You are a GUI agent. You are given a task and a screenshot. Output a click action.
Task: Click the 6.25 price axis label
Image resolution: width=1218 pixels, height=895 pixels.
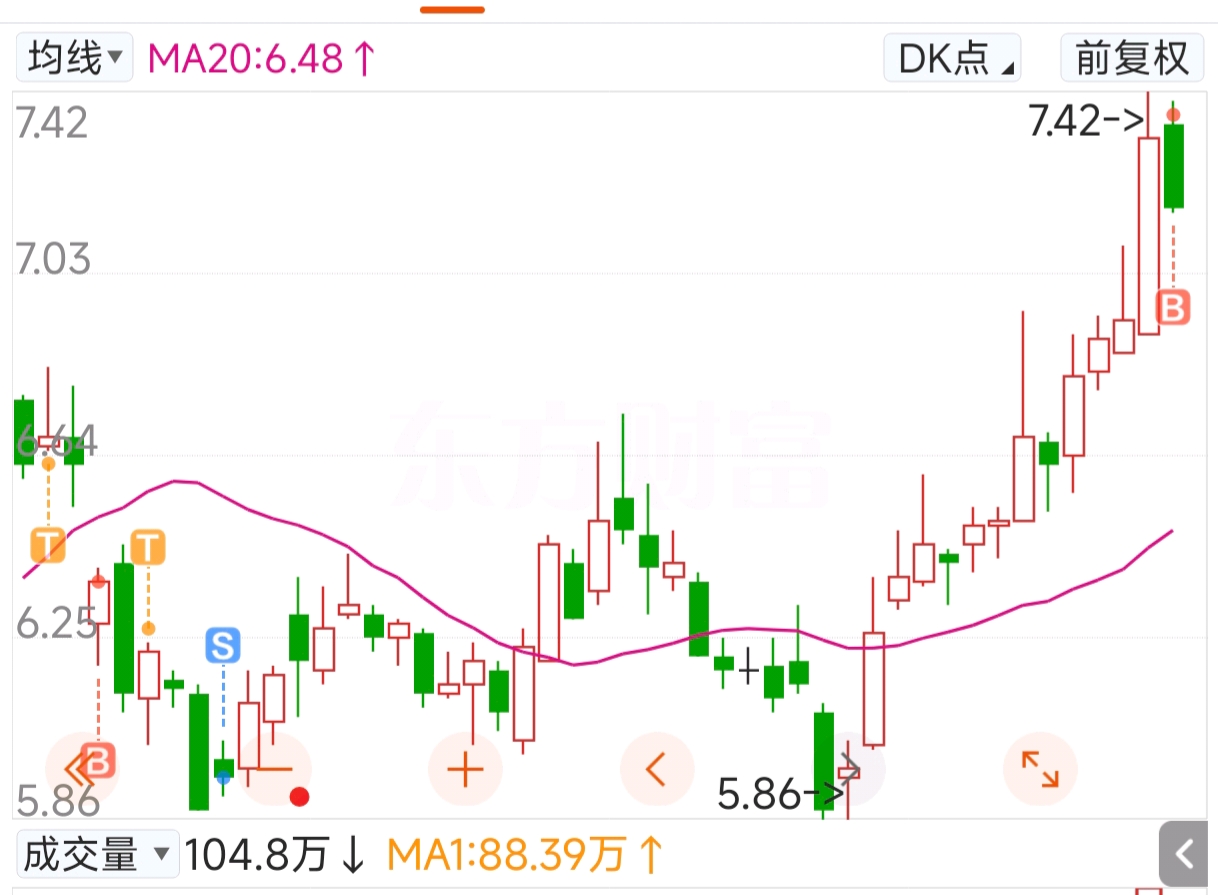[57, 624]
